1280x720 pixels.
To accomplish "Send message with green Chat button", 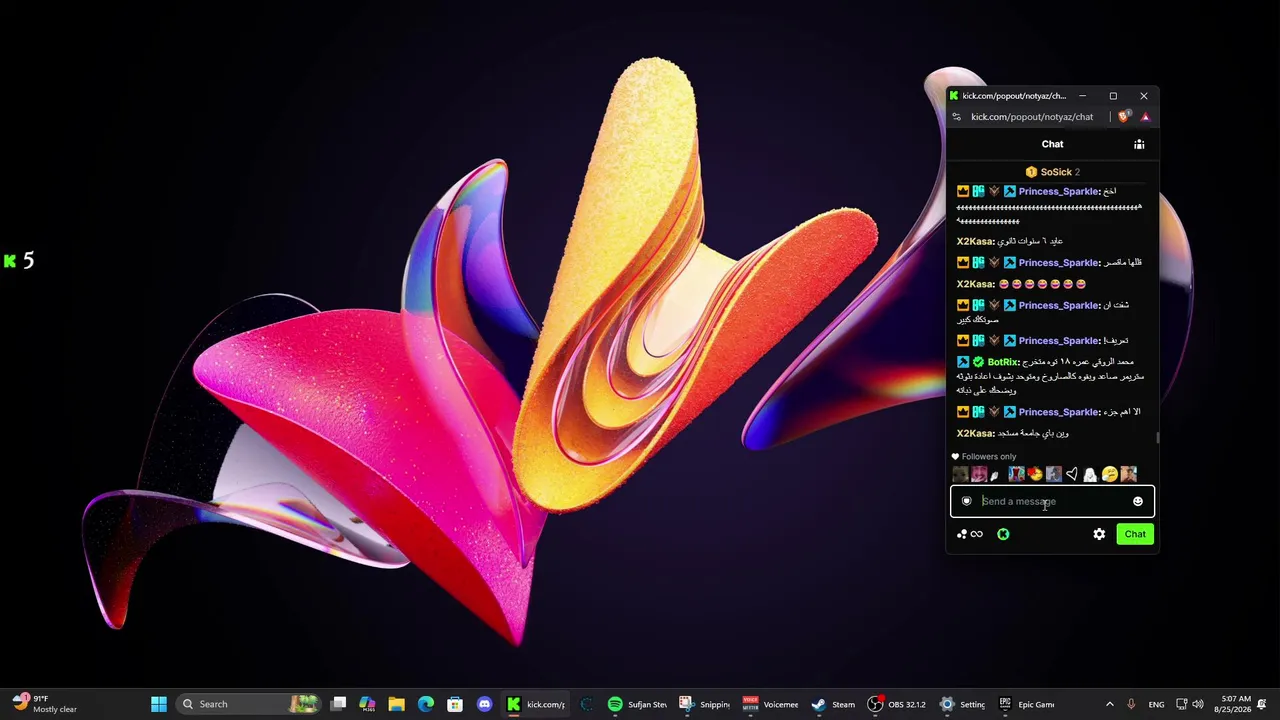I will coord(1135,534).
